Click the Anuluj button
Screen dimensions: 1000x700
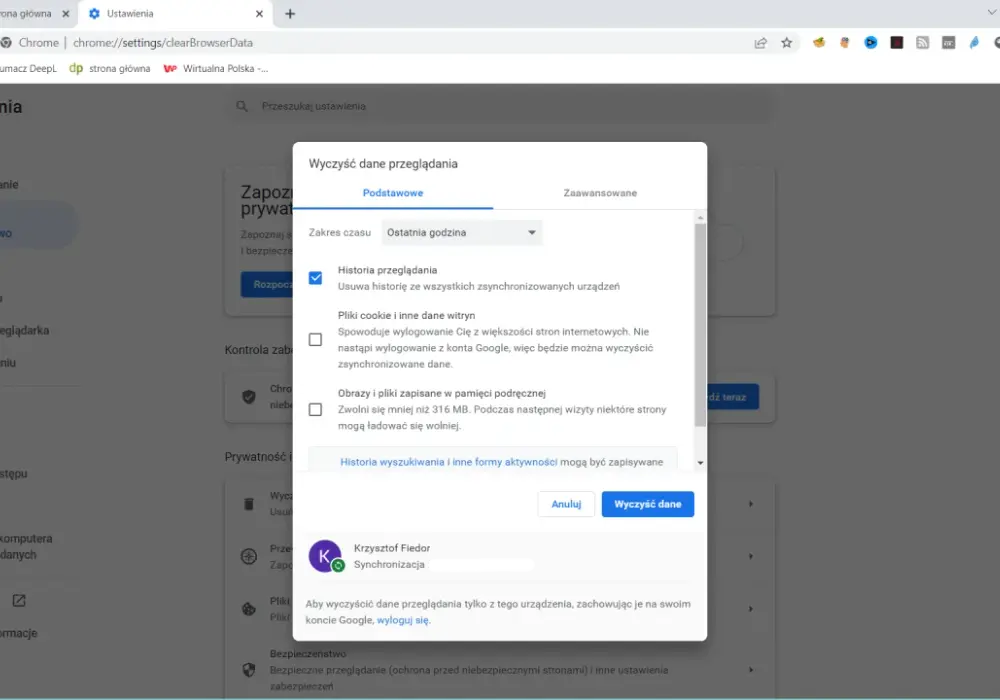(x=566, y=504)
